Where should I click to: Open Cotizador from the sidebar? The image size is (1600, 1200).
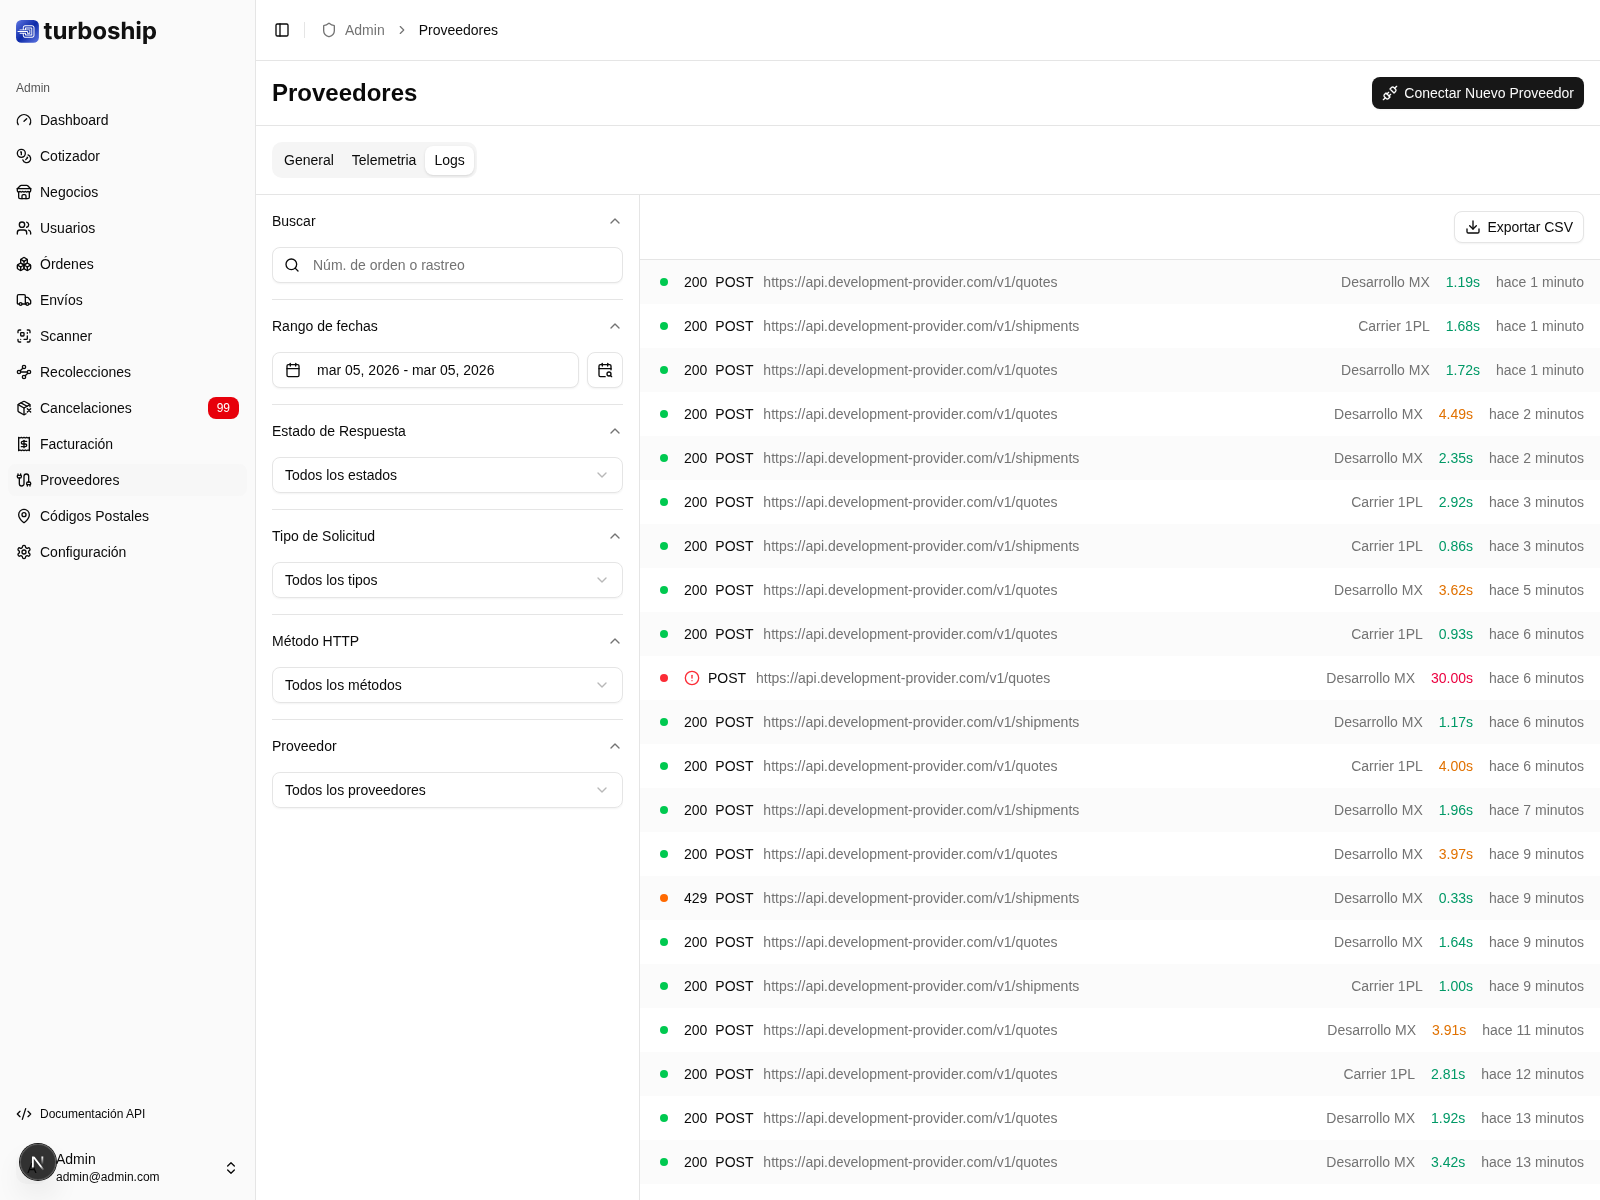[x=69, y=156]
